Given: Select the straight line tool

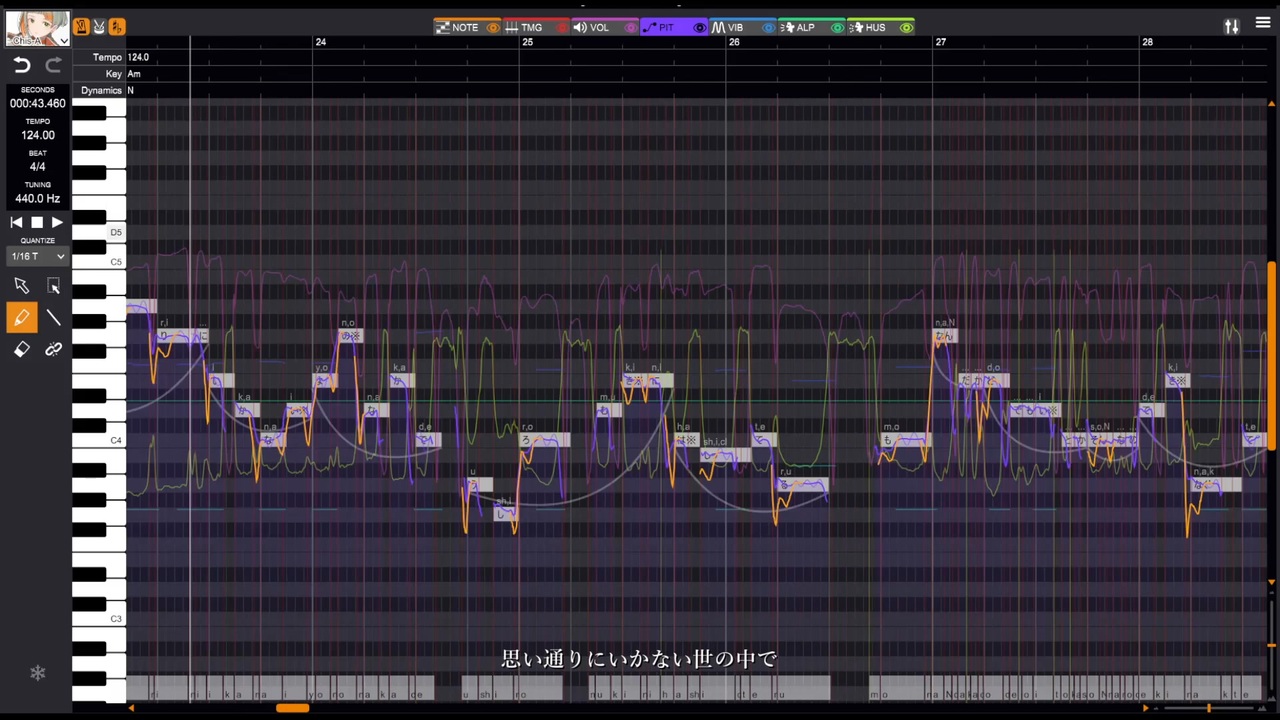Looking at the screenshot, I should click(x=54, y=318).
